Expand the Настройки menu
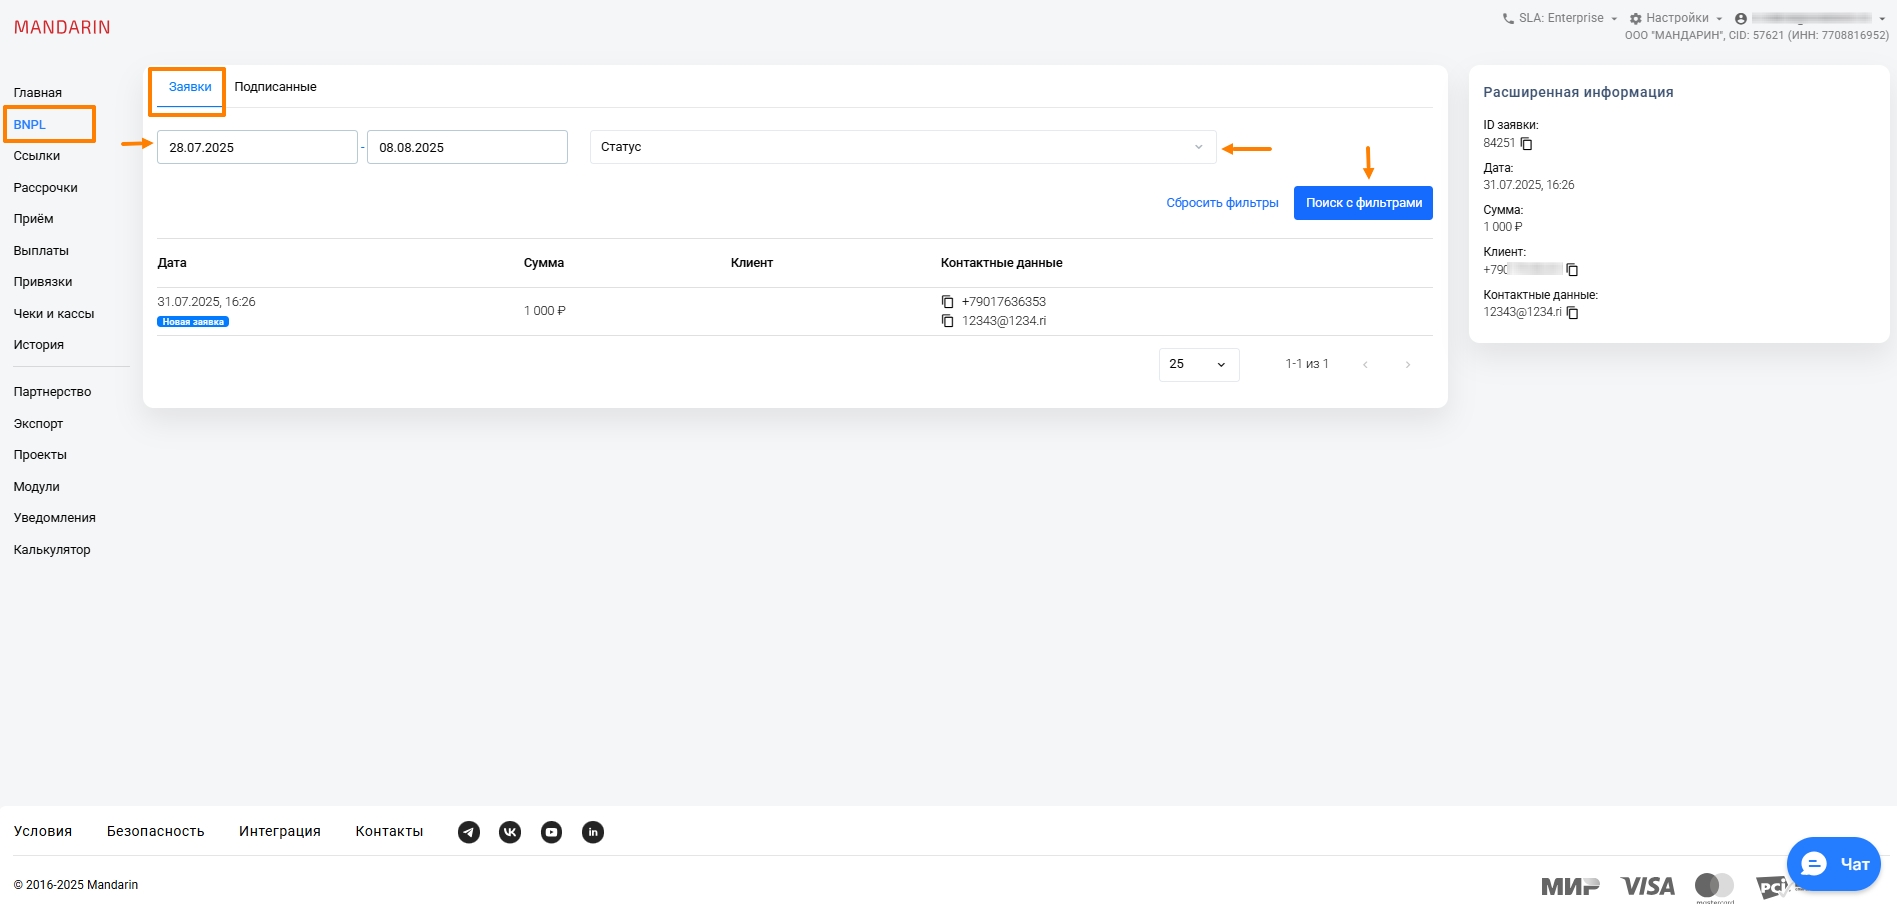 1676,18
